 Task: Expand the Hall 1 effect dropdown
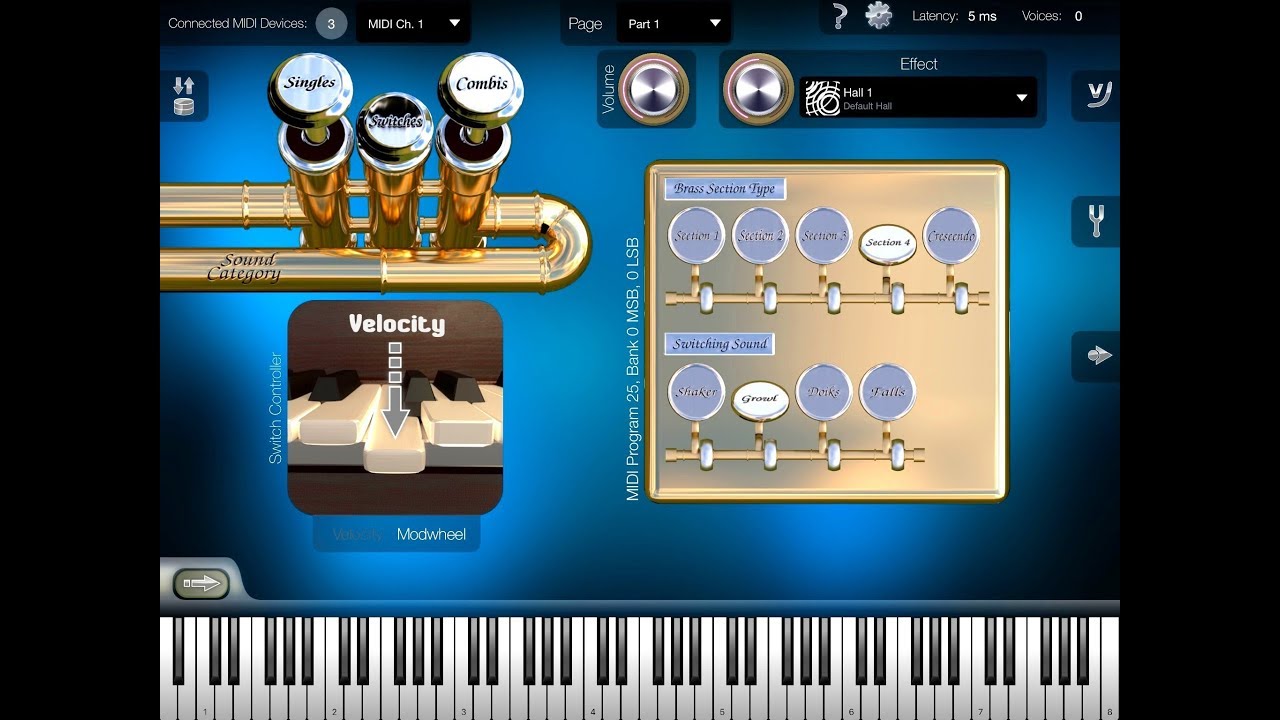pyautogui.click(x=918, y=98)
